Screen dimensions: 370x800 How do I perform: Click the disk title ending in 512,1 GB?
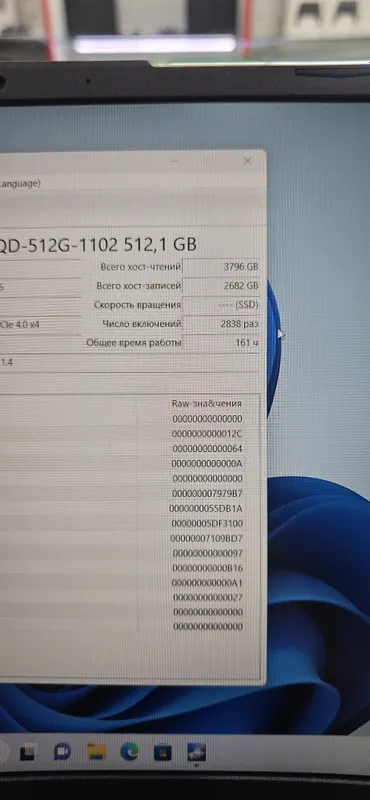[x=98, y=245]
